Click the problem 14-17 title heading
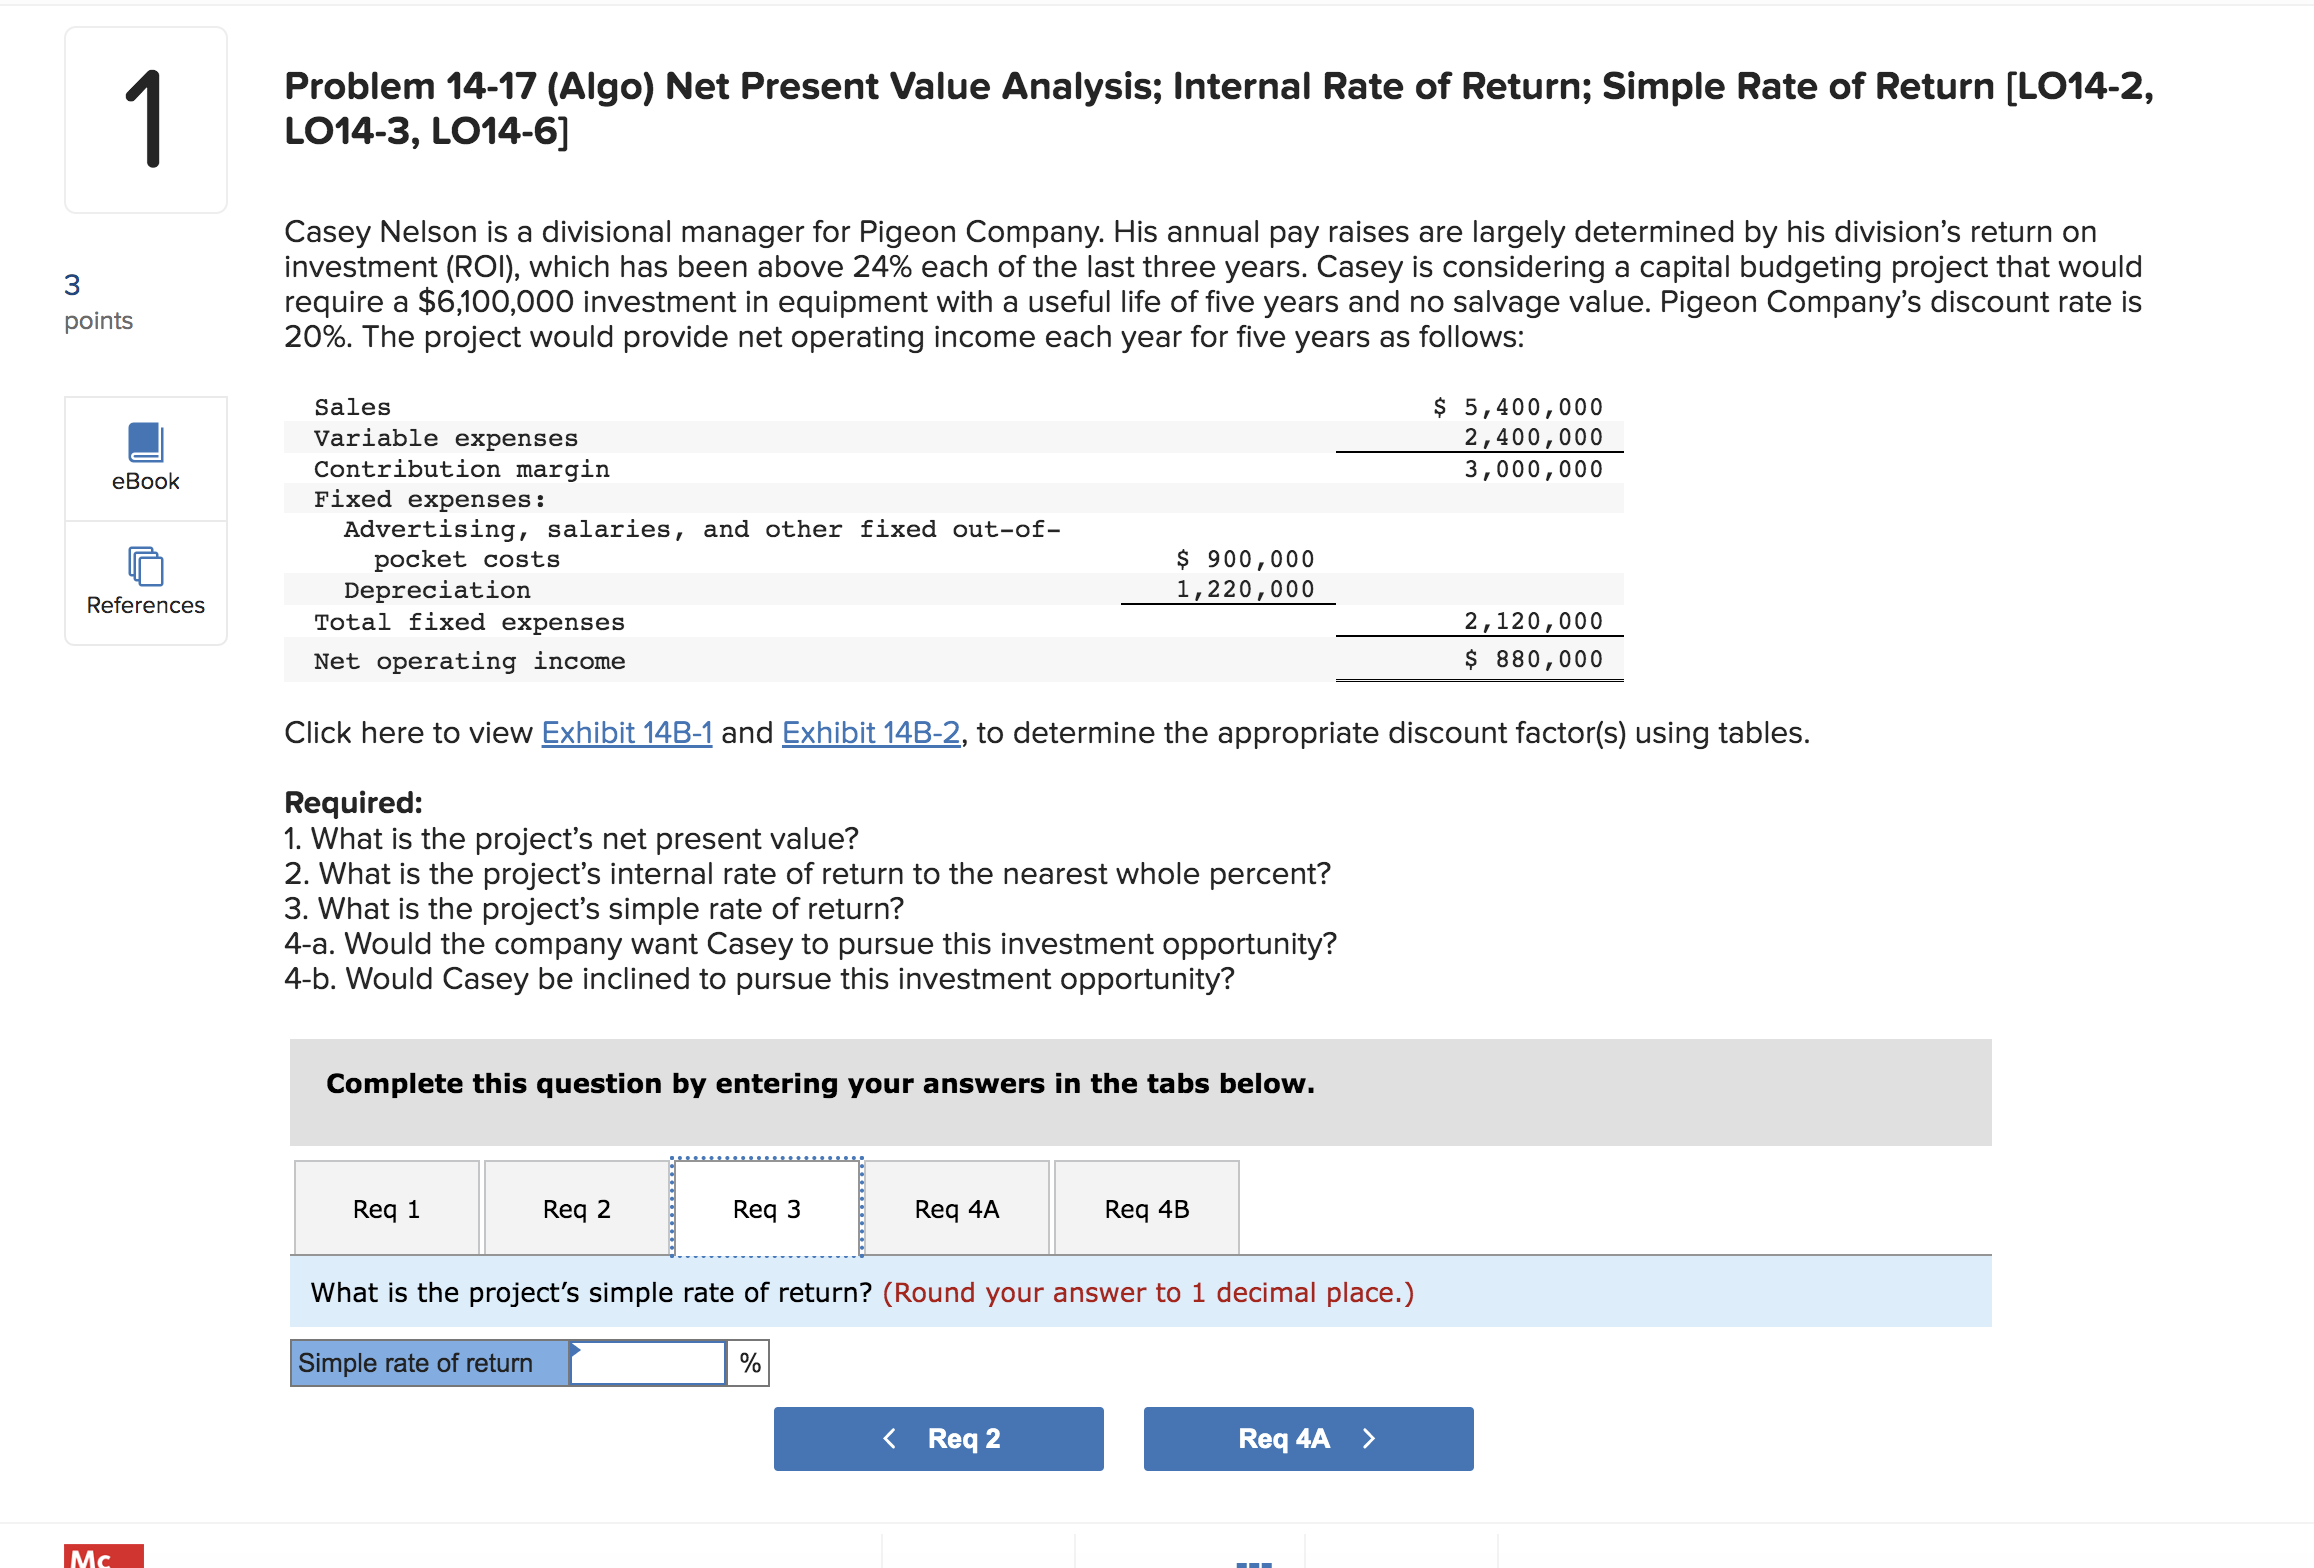Image resolution: width=2314 pixels, height=1568 pixels. click(1218, 108)
